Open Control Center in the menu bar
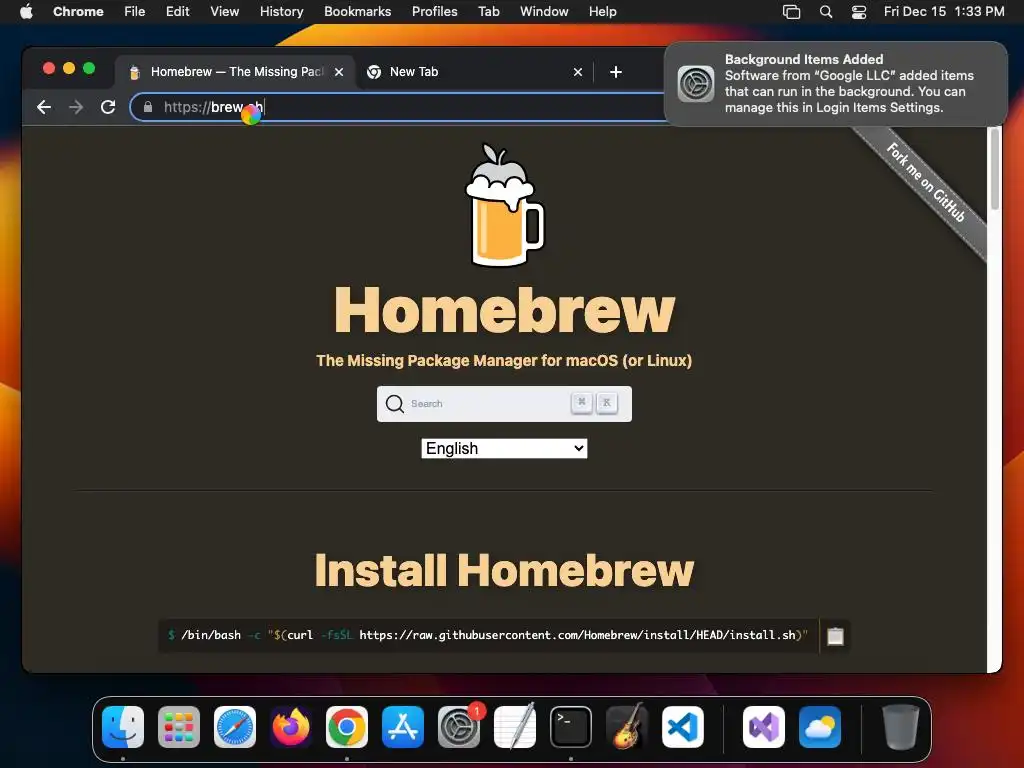This screenshot has height=768, width=1024. point(859,12)
